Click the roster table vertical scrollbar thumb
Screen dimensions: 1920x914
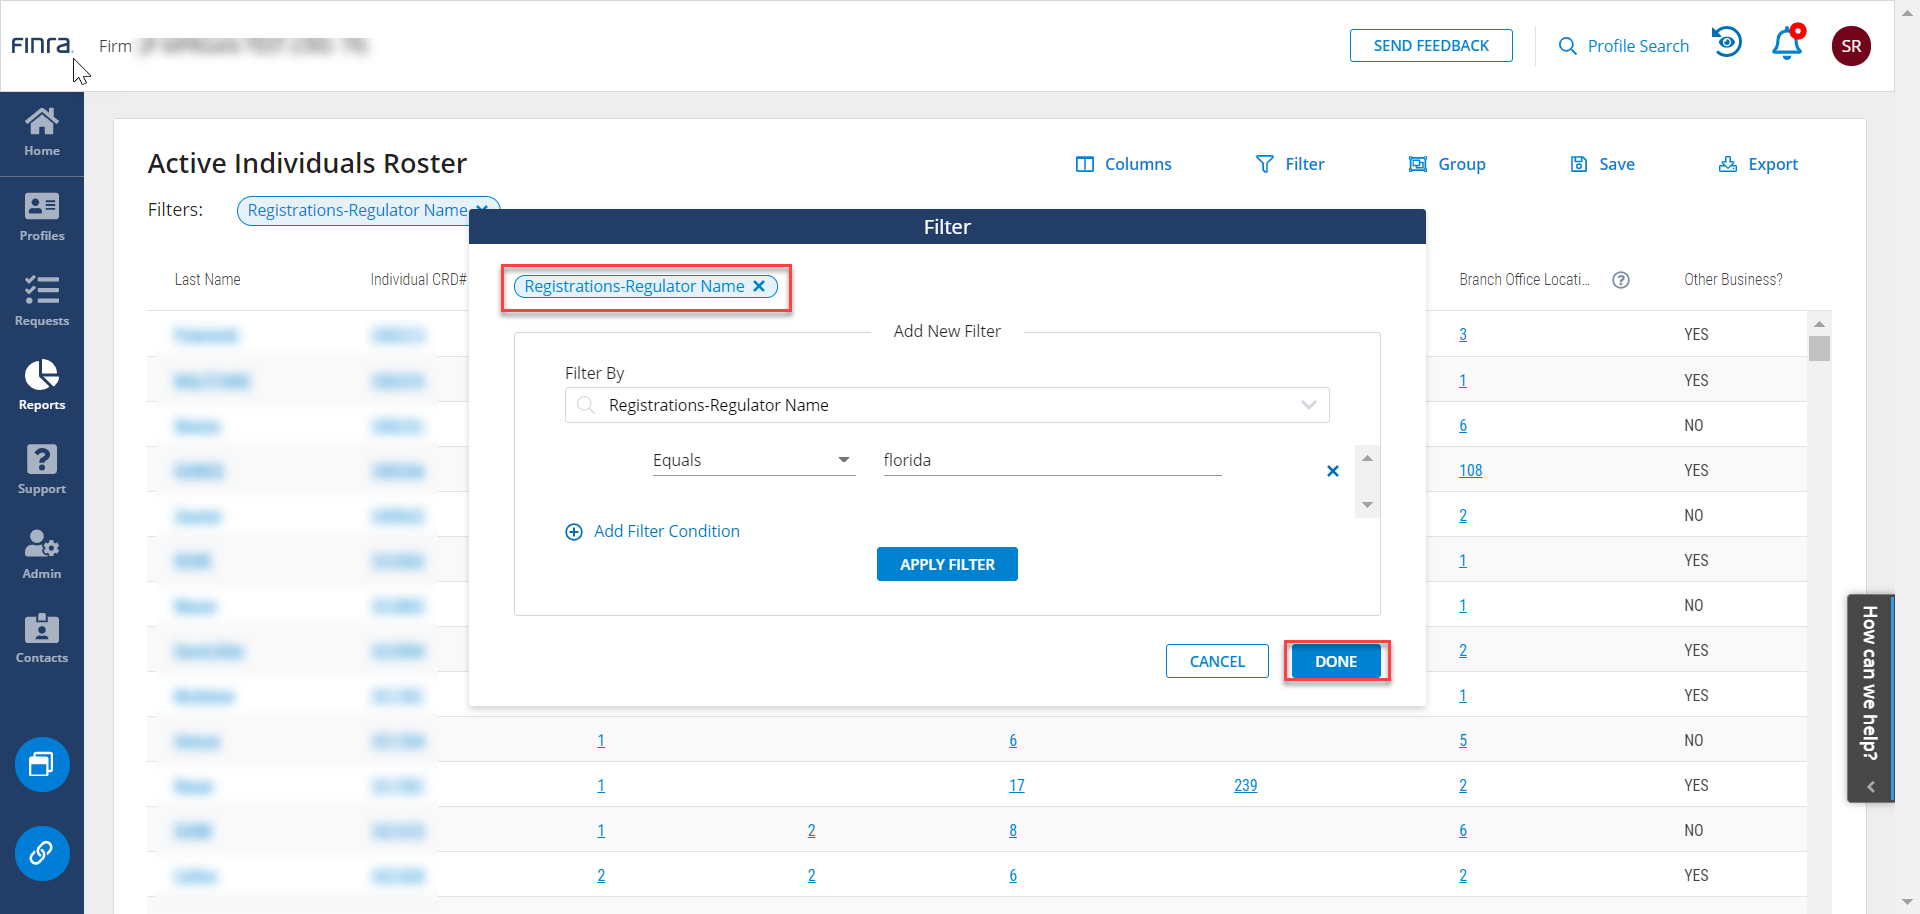click(x=1819, y=348)
